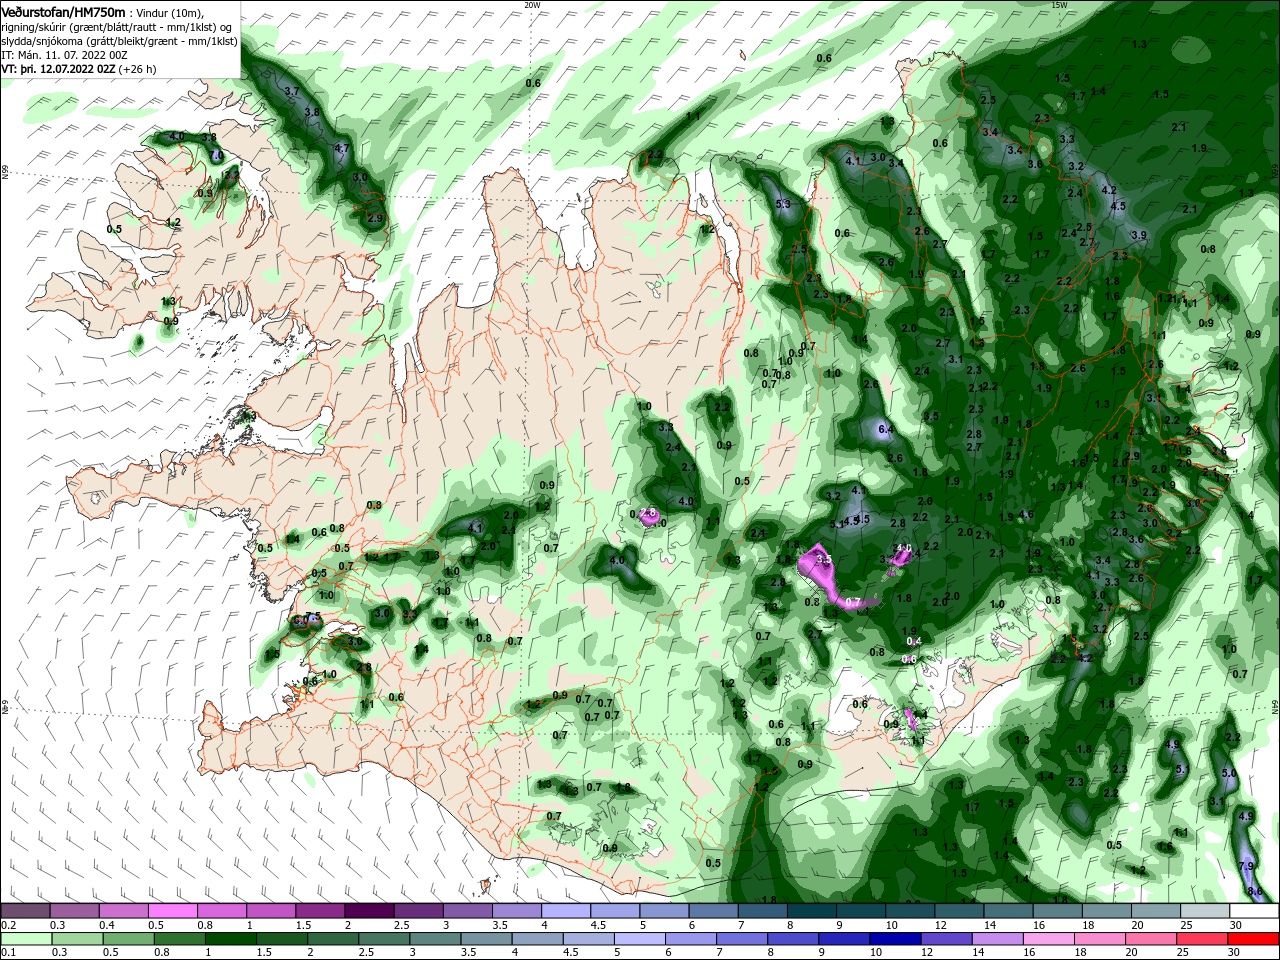The image size is (1280, 960).
Task: Click the 4.6 precipitation value on the map
Action: pyautogui.click(x=1026, y=515)
